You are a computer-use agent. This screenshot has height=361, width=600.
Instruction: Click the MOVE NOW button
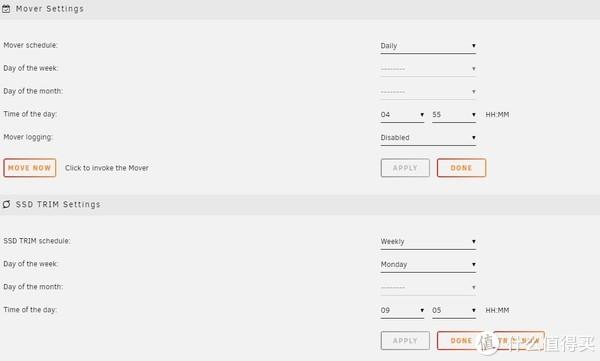coord(30,168)
